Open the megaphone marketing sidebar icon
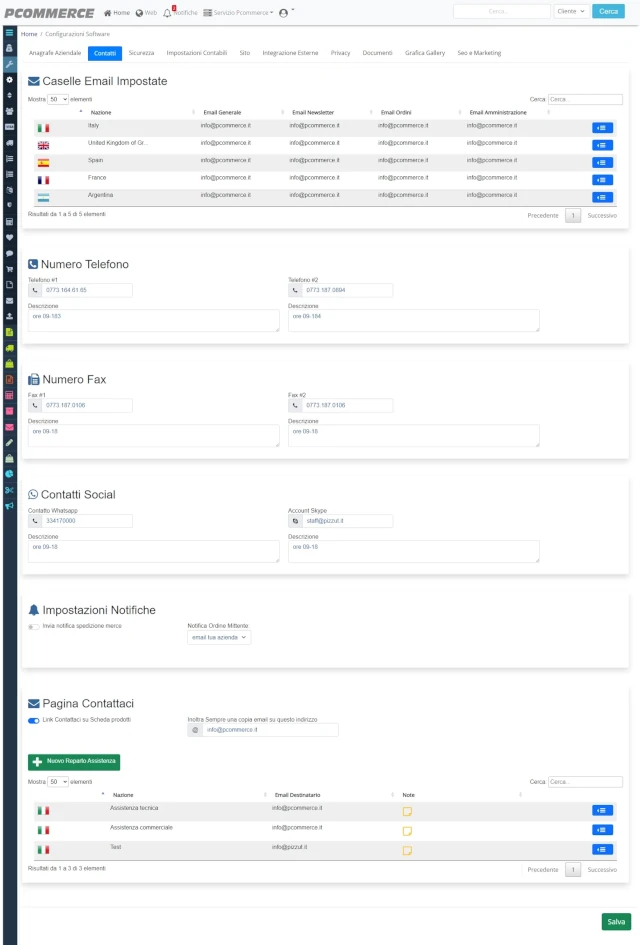Viewport: 640px width, 945px height. pos(9,506)
